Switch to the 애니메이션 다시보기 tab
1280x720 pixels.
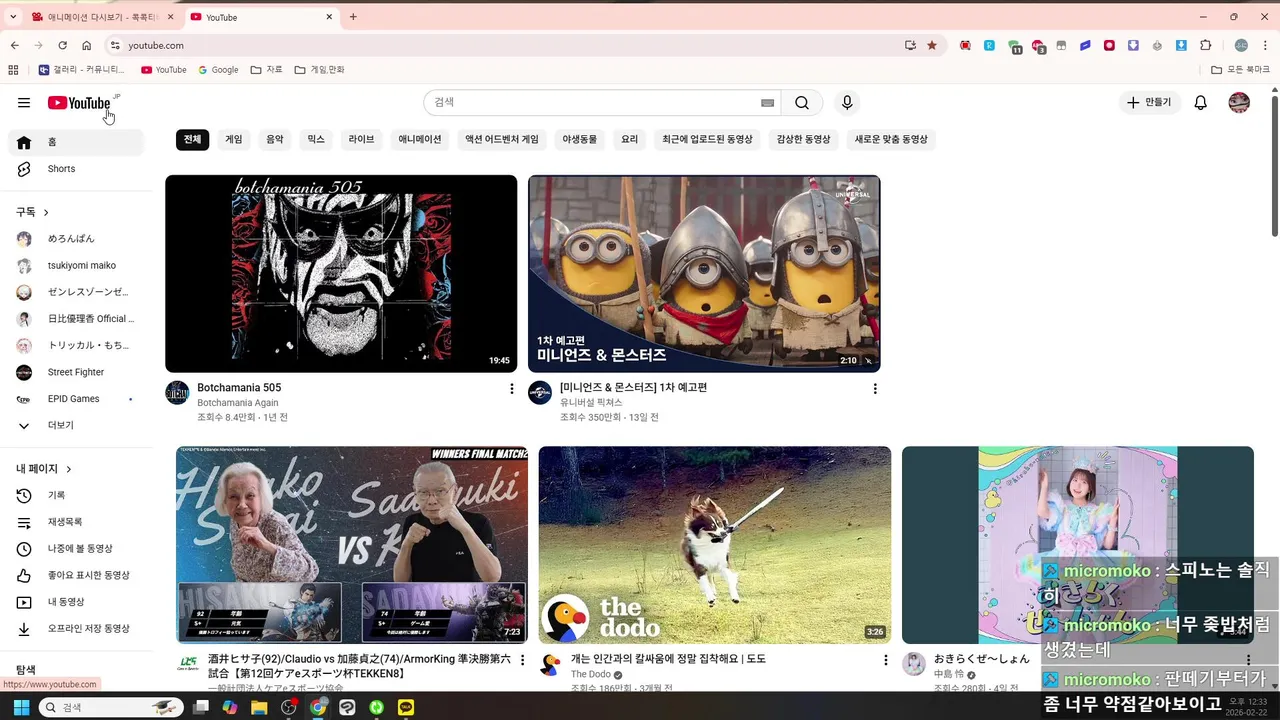click(103, 17)
